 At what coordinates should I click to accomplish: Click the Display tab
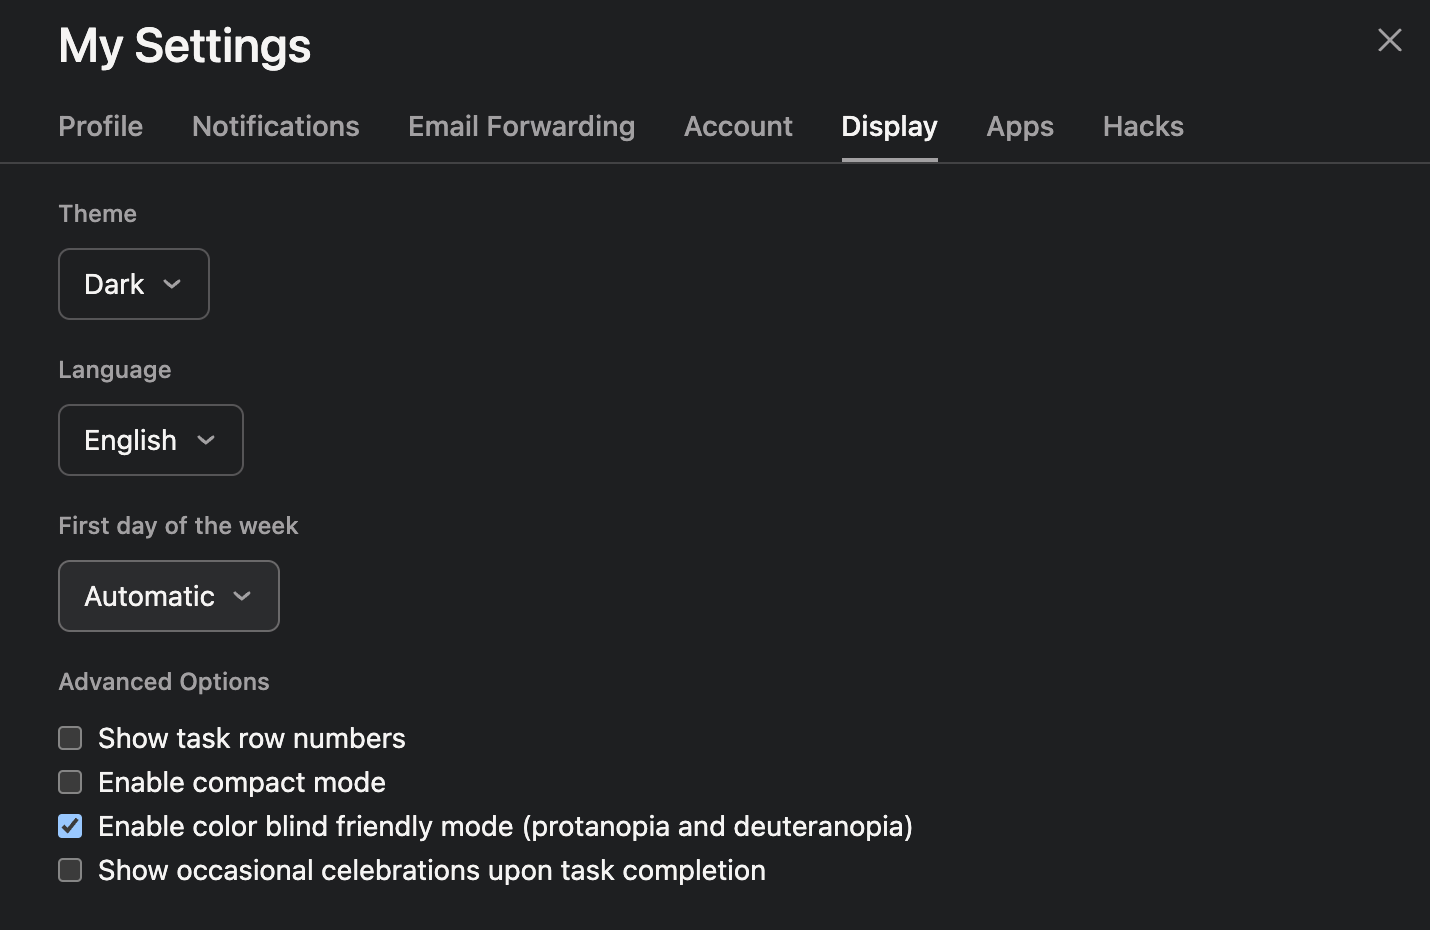(889, 126)
